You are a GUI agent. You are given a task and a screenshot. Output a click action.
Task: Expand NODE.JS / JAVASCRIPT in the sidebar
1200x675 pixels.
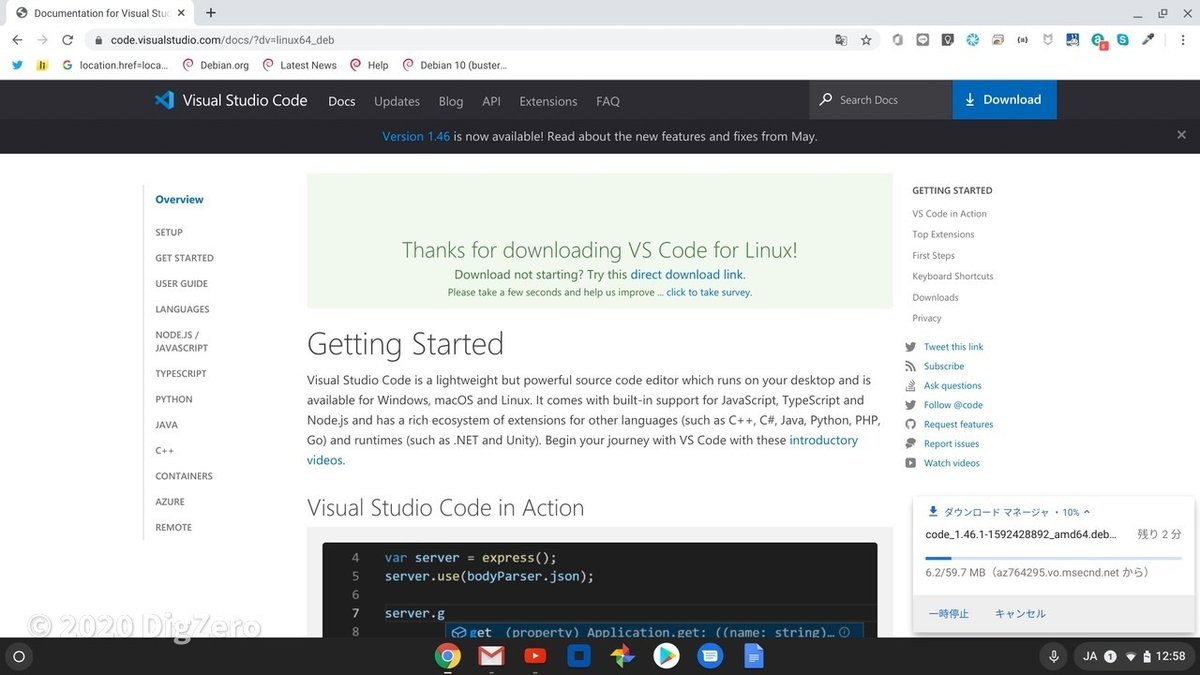[x=181, y=342]
